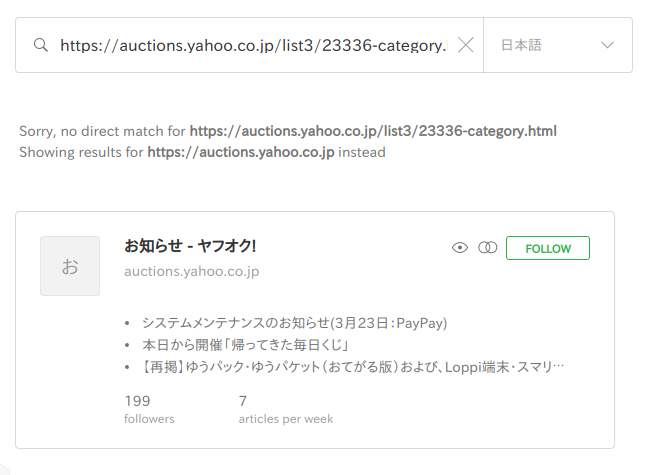Open the 【再掲】ゆうパック article
The image size is (653, 475).
click(x=353, y=367)
